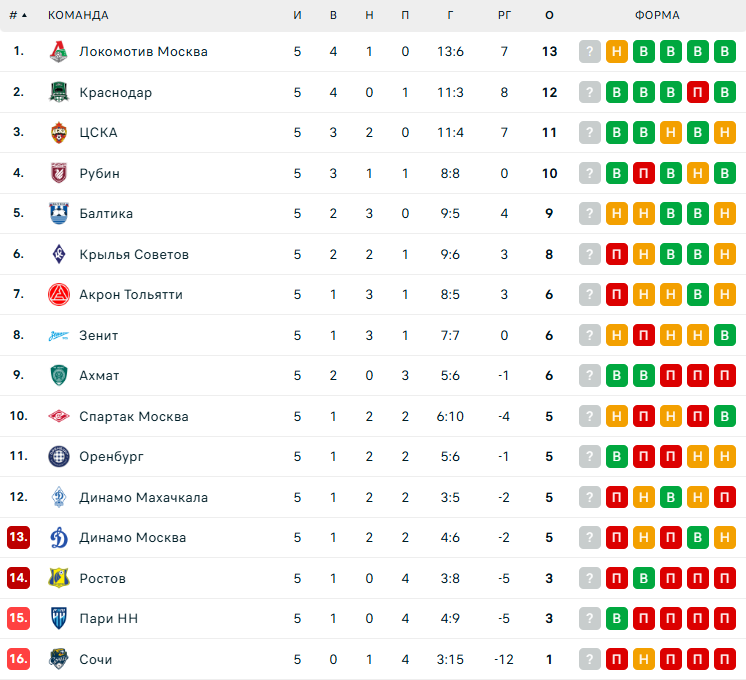Click the gray question mark badge for Локомотив Москва

(x=590, y=51)
